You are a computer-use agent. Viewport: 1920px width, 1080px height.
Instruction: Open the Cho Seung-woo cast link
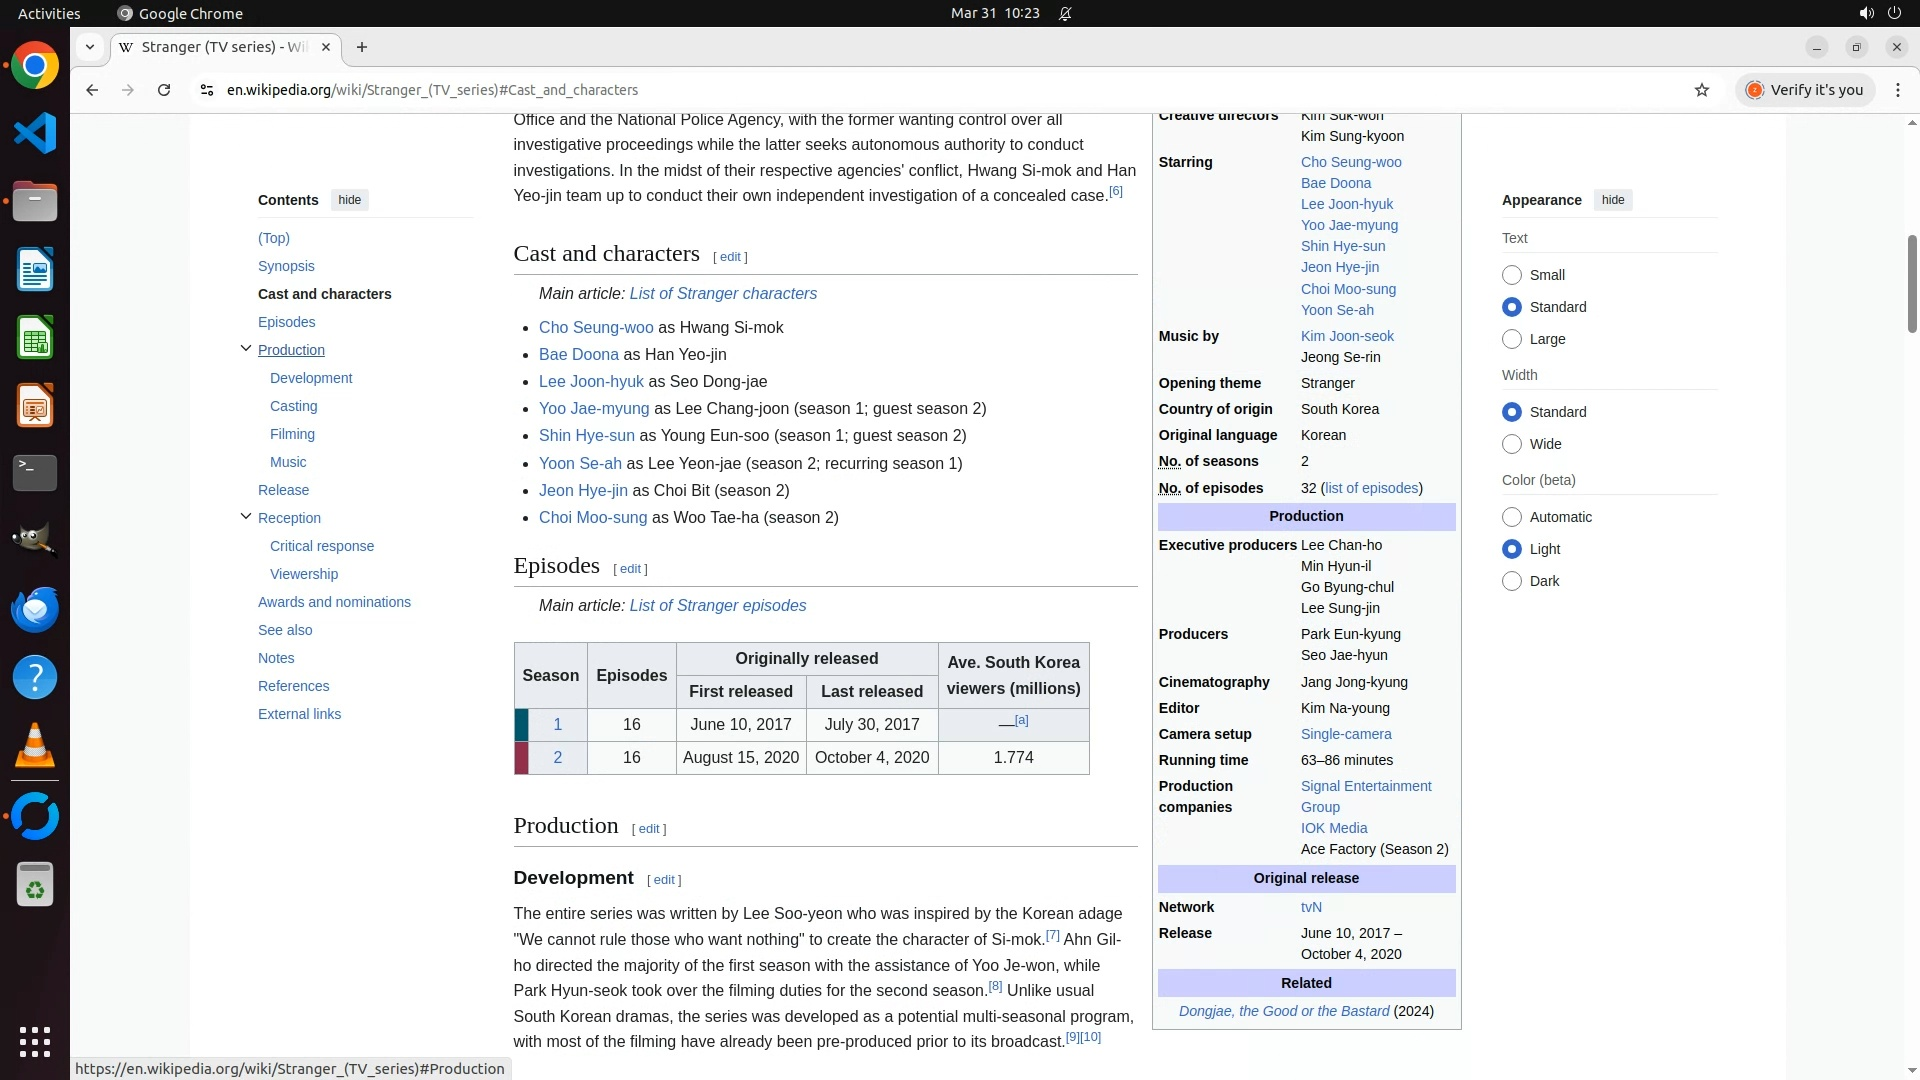click(x=596, y=328)
